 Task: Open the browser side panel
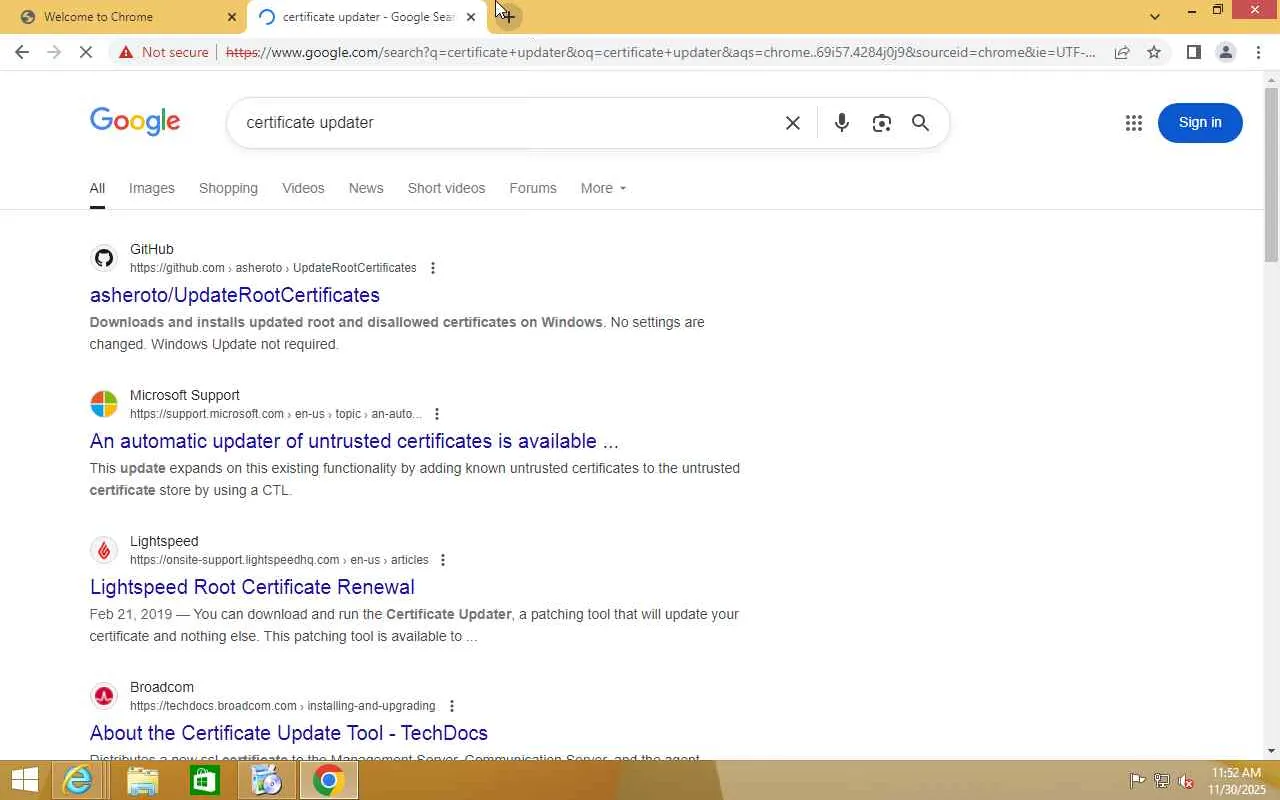pyautogui.click(x=1193, y=52)
